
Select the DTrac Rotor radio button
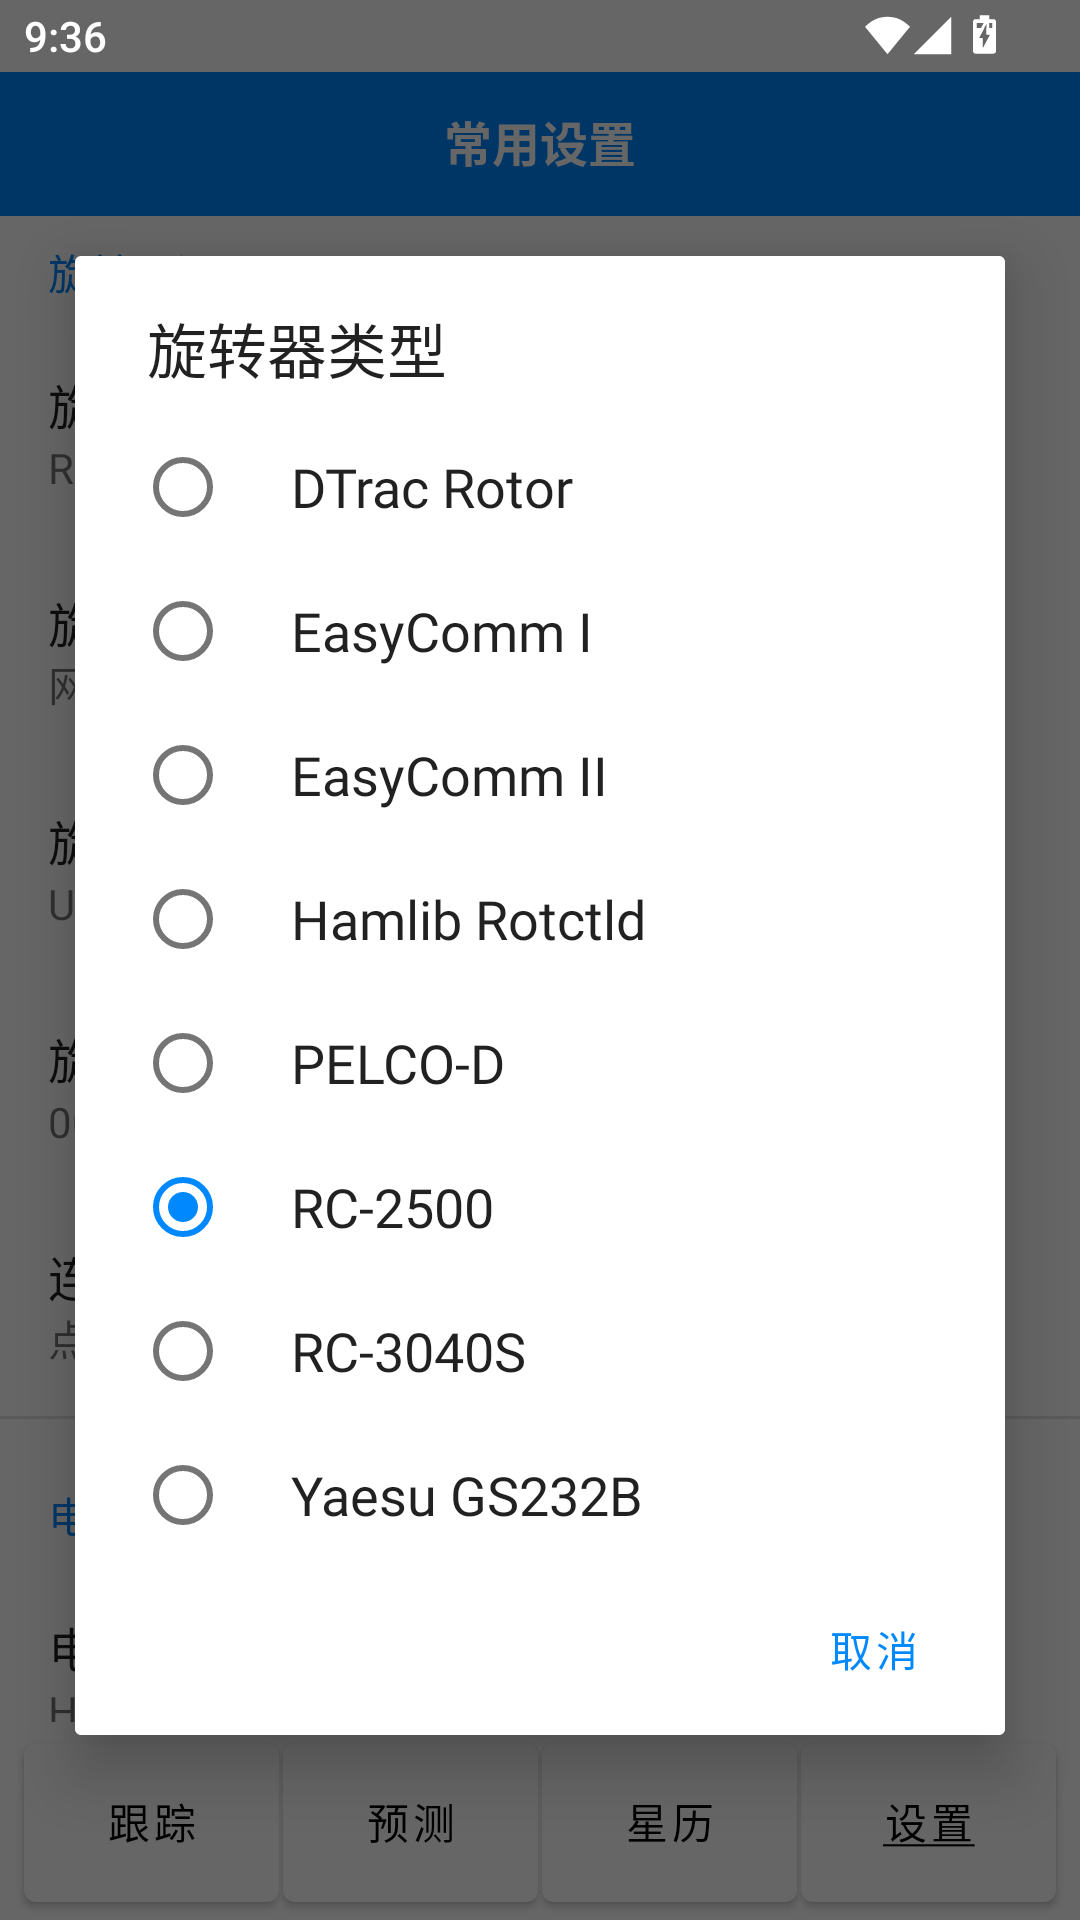tap(183, 488)
